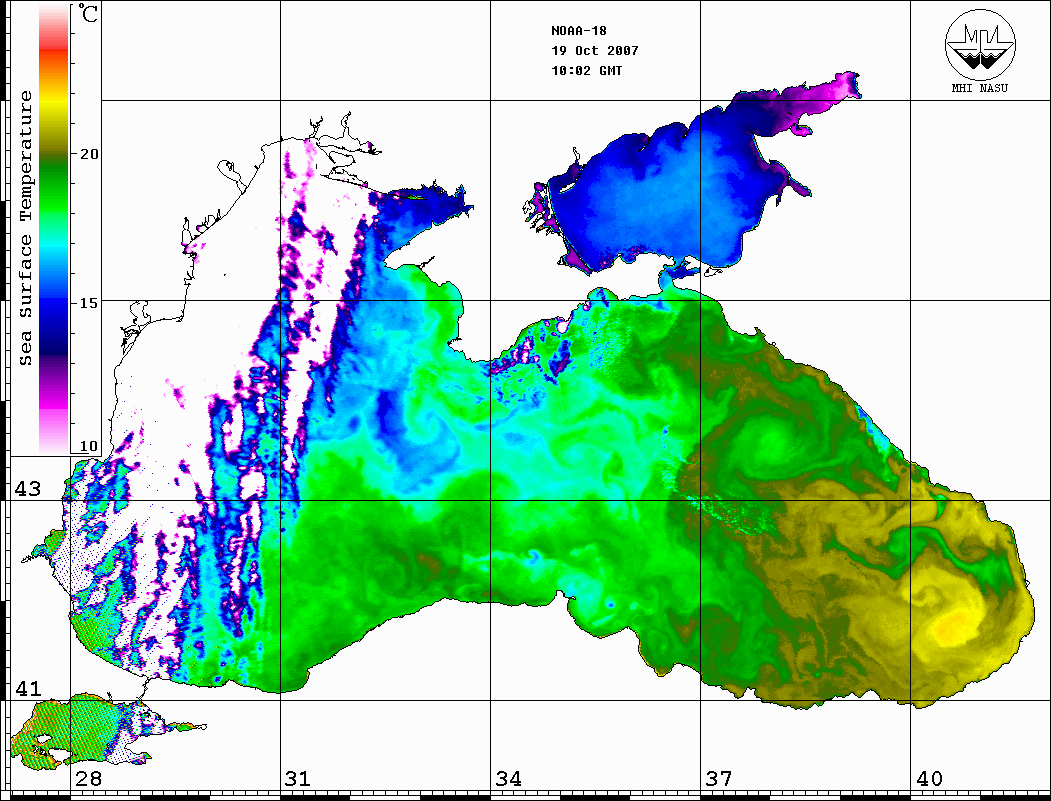Click longitude label '34'

[509, 778]
